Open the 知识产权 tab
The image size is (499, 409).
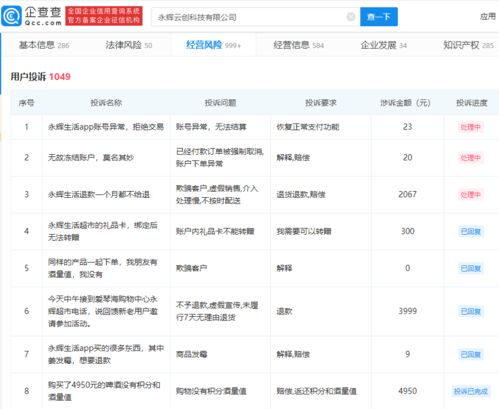pyautogui.click(x=468, y=45)
